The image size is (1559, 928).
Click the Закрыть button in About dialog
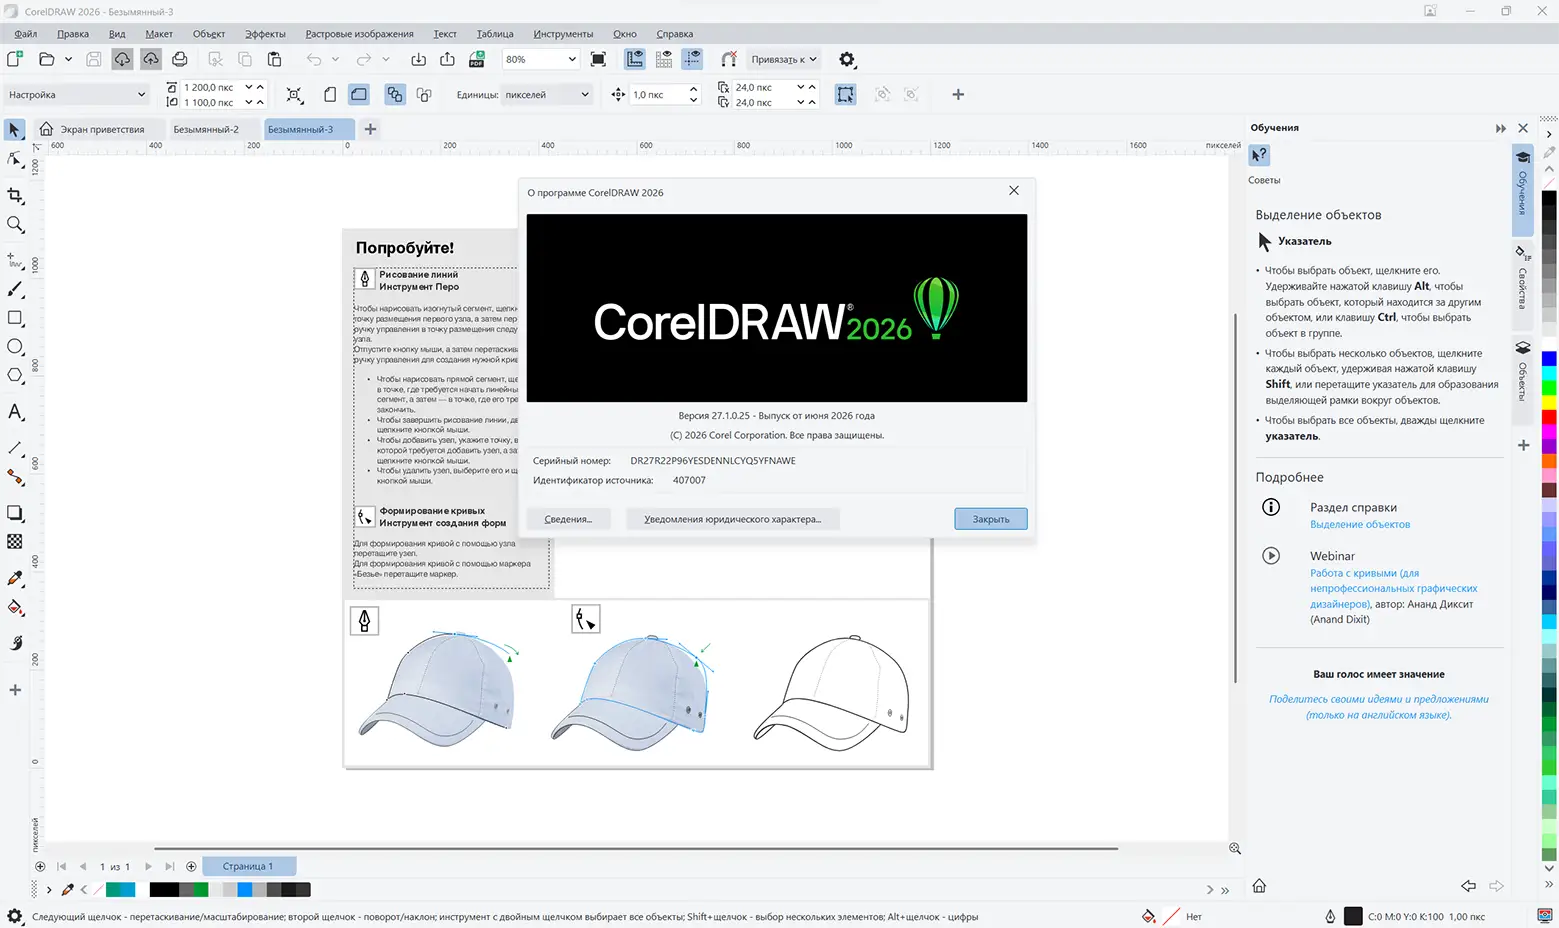(991, 519)
